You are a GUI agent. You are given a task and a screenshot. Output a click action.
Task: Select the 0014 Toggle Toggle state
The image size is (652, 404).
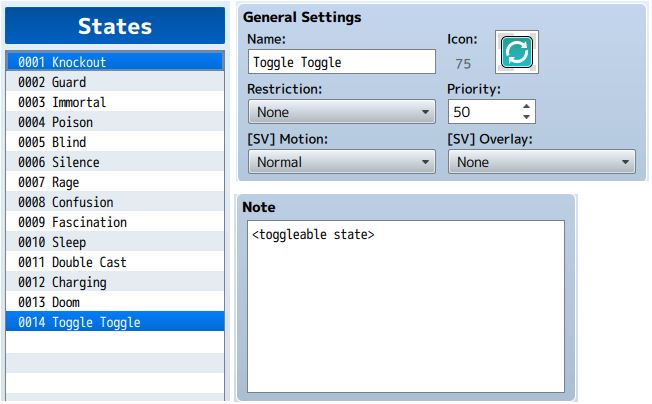pos(115,322)
